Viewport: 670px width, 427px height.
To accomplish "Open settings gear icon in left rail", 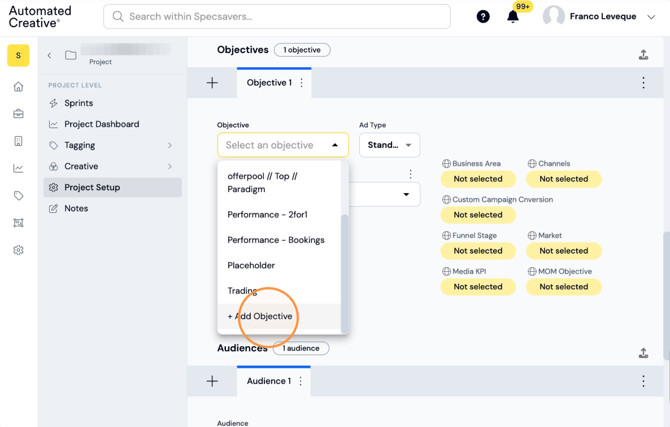I will (x=18, y=250).
